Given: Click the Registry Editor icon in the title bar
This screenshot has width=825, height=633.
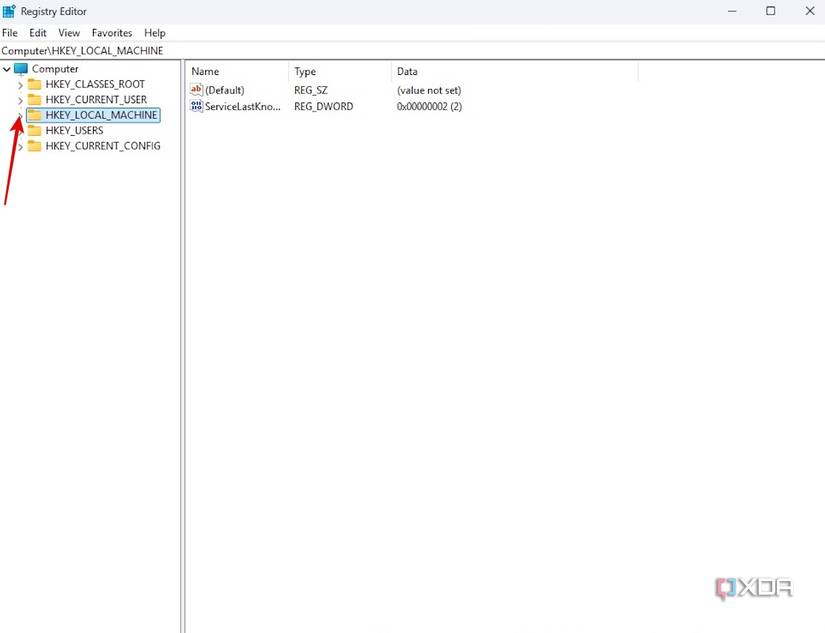Looking at the screenshot, I should [x=9, y=10].
